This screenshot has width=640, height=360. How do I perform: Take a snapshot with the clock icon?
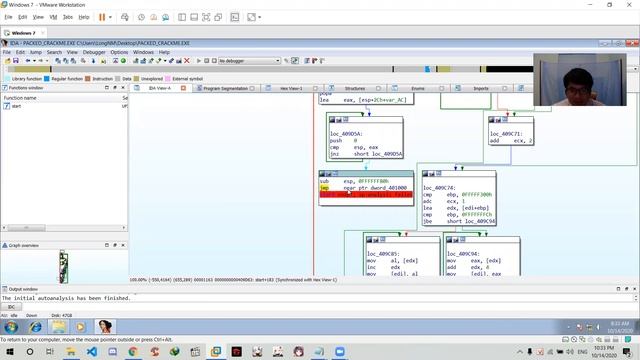pos(141,17)
